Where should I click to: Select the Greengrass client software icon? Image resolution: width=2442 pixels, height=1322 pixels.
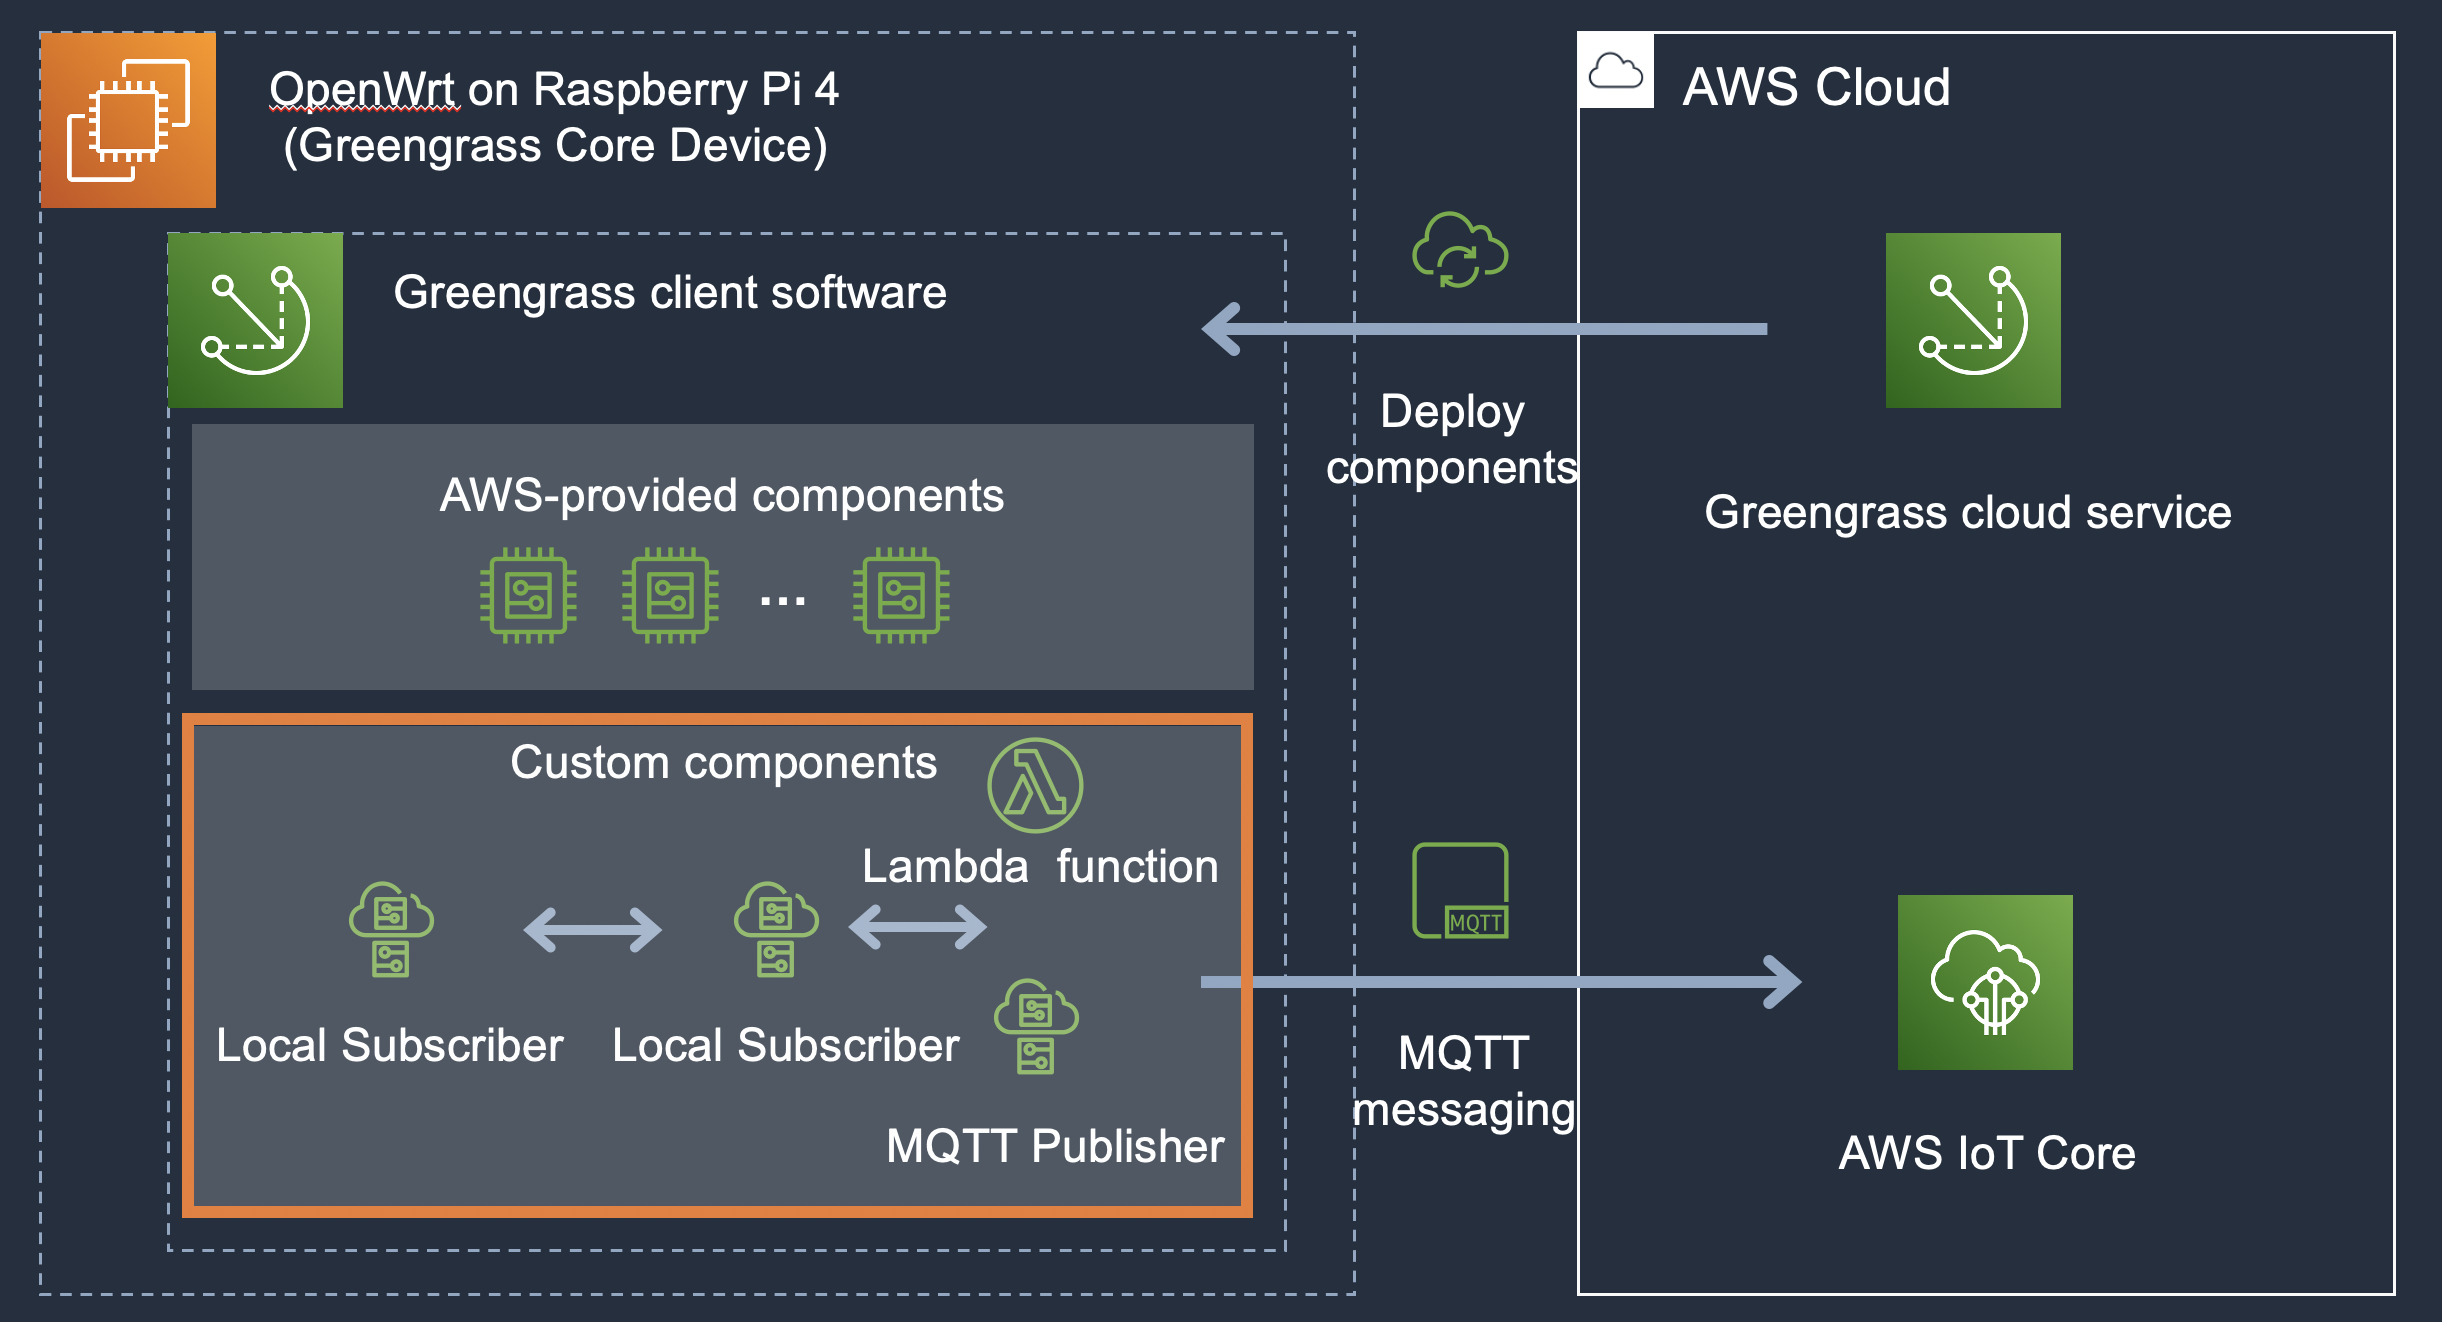(256, 320)
